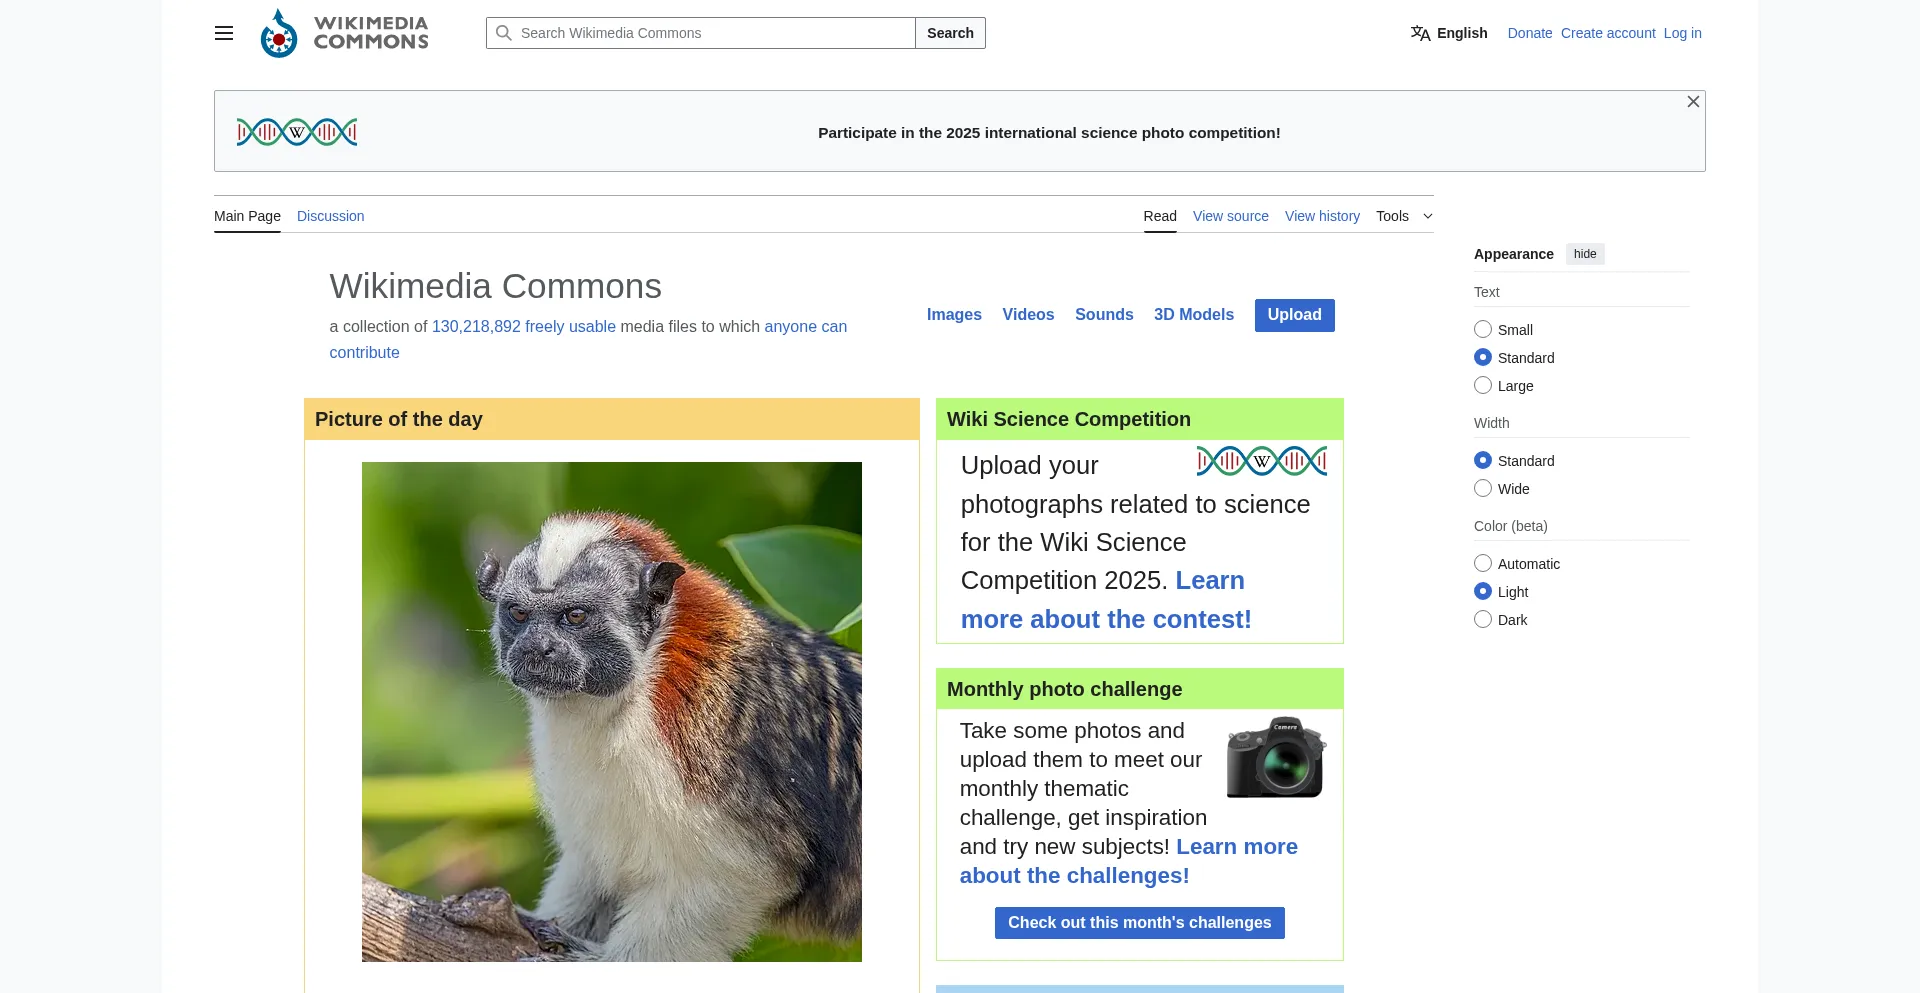This screenshot has width=1920, height=993.
Task: Open the English language selector
Action: pyautogui.click(x=1461, y=33)
